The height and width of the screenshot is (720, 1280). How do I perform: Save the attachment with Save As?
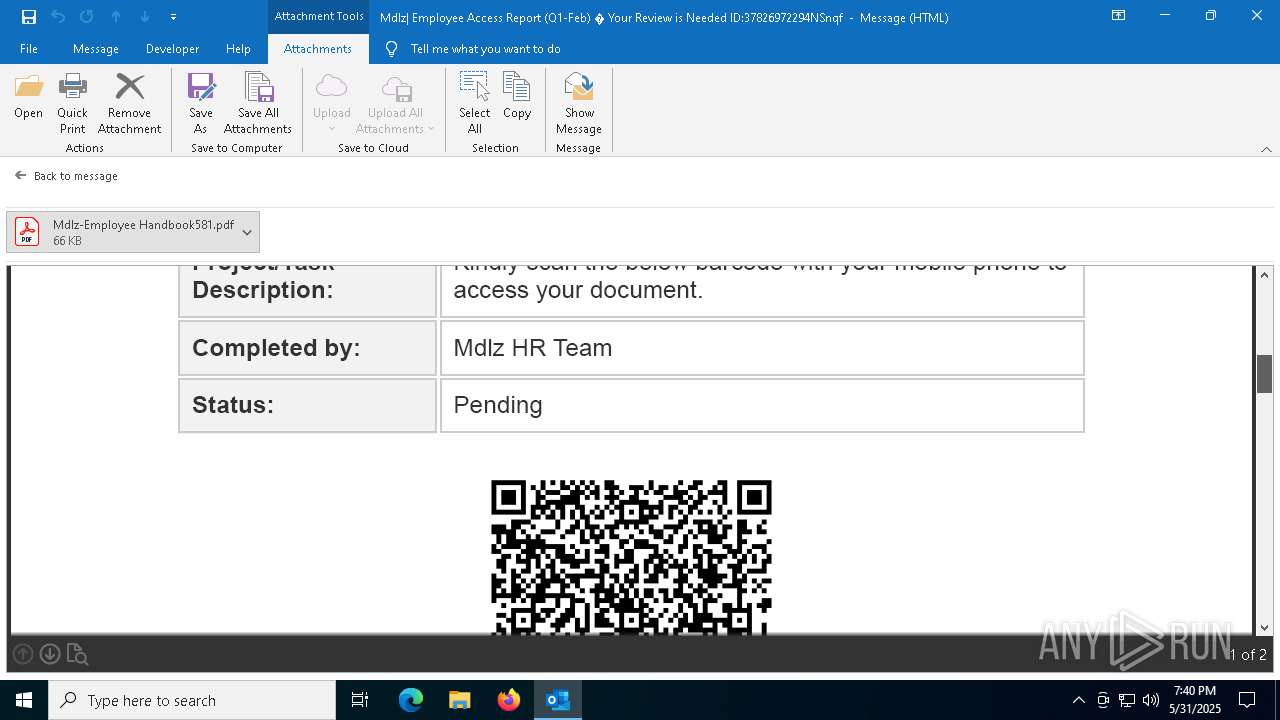(201, 104)
